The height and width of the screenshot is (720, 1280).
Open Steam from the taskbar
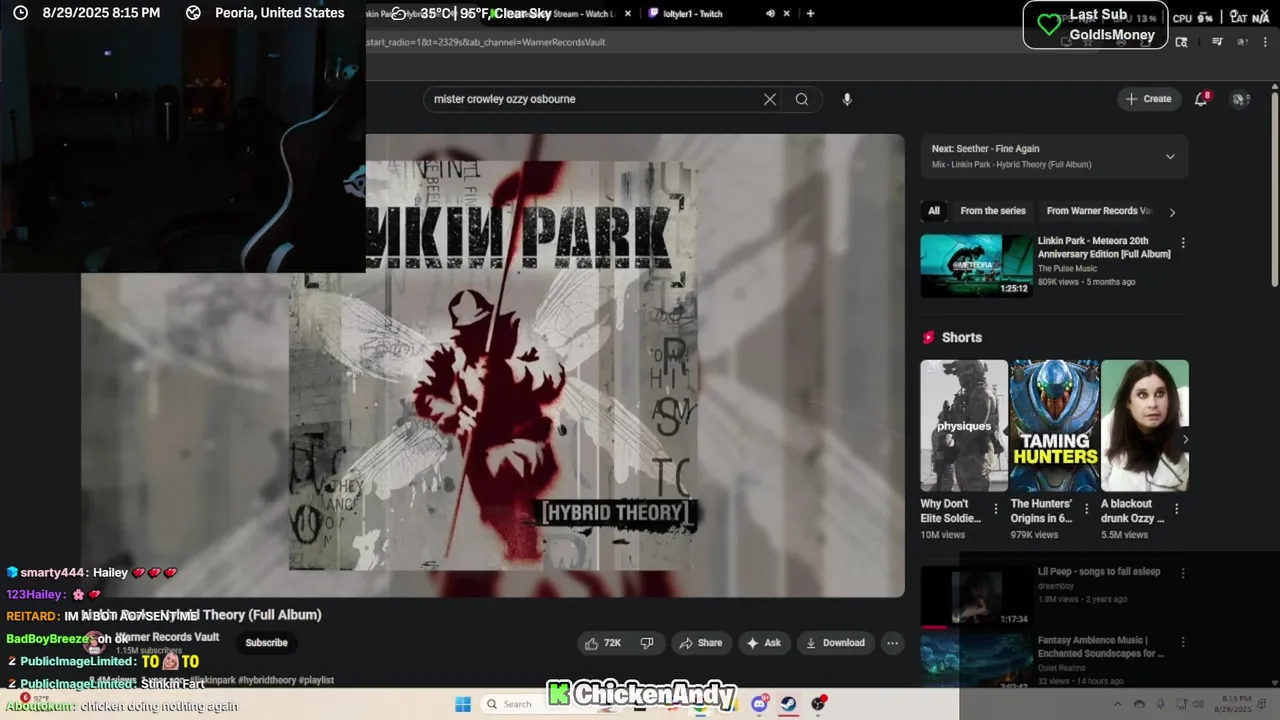click(789, 704)
